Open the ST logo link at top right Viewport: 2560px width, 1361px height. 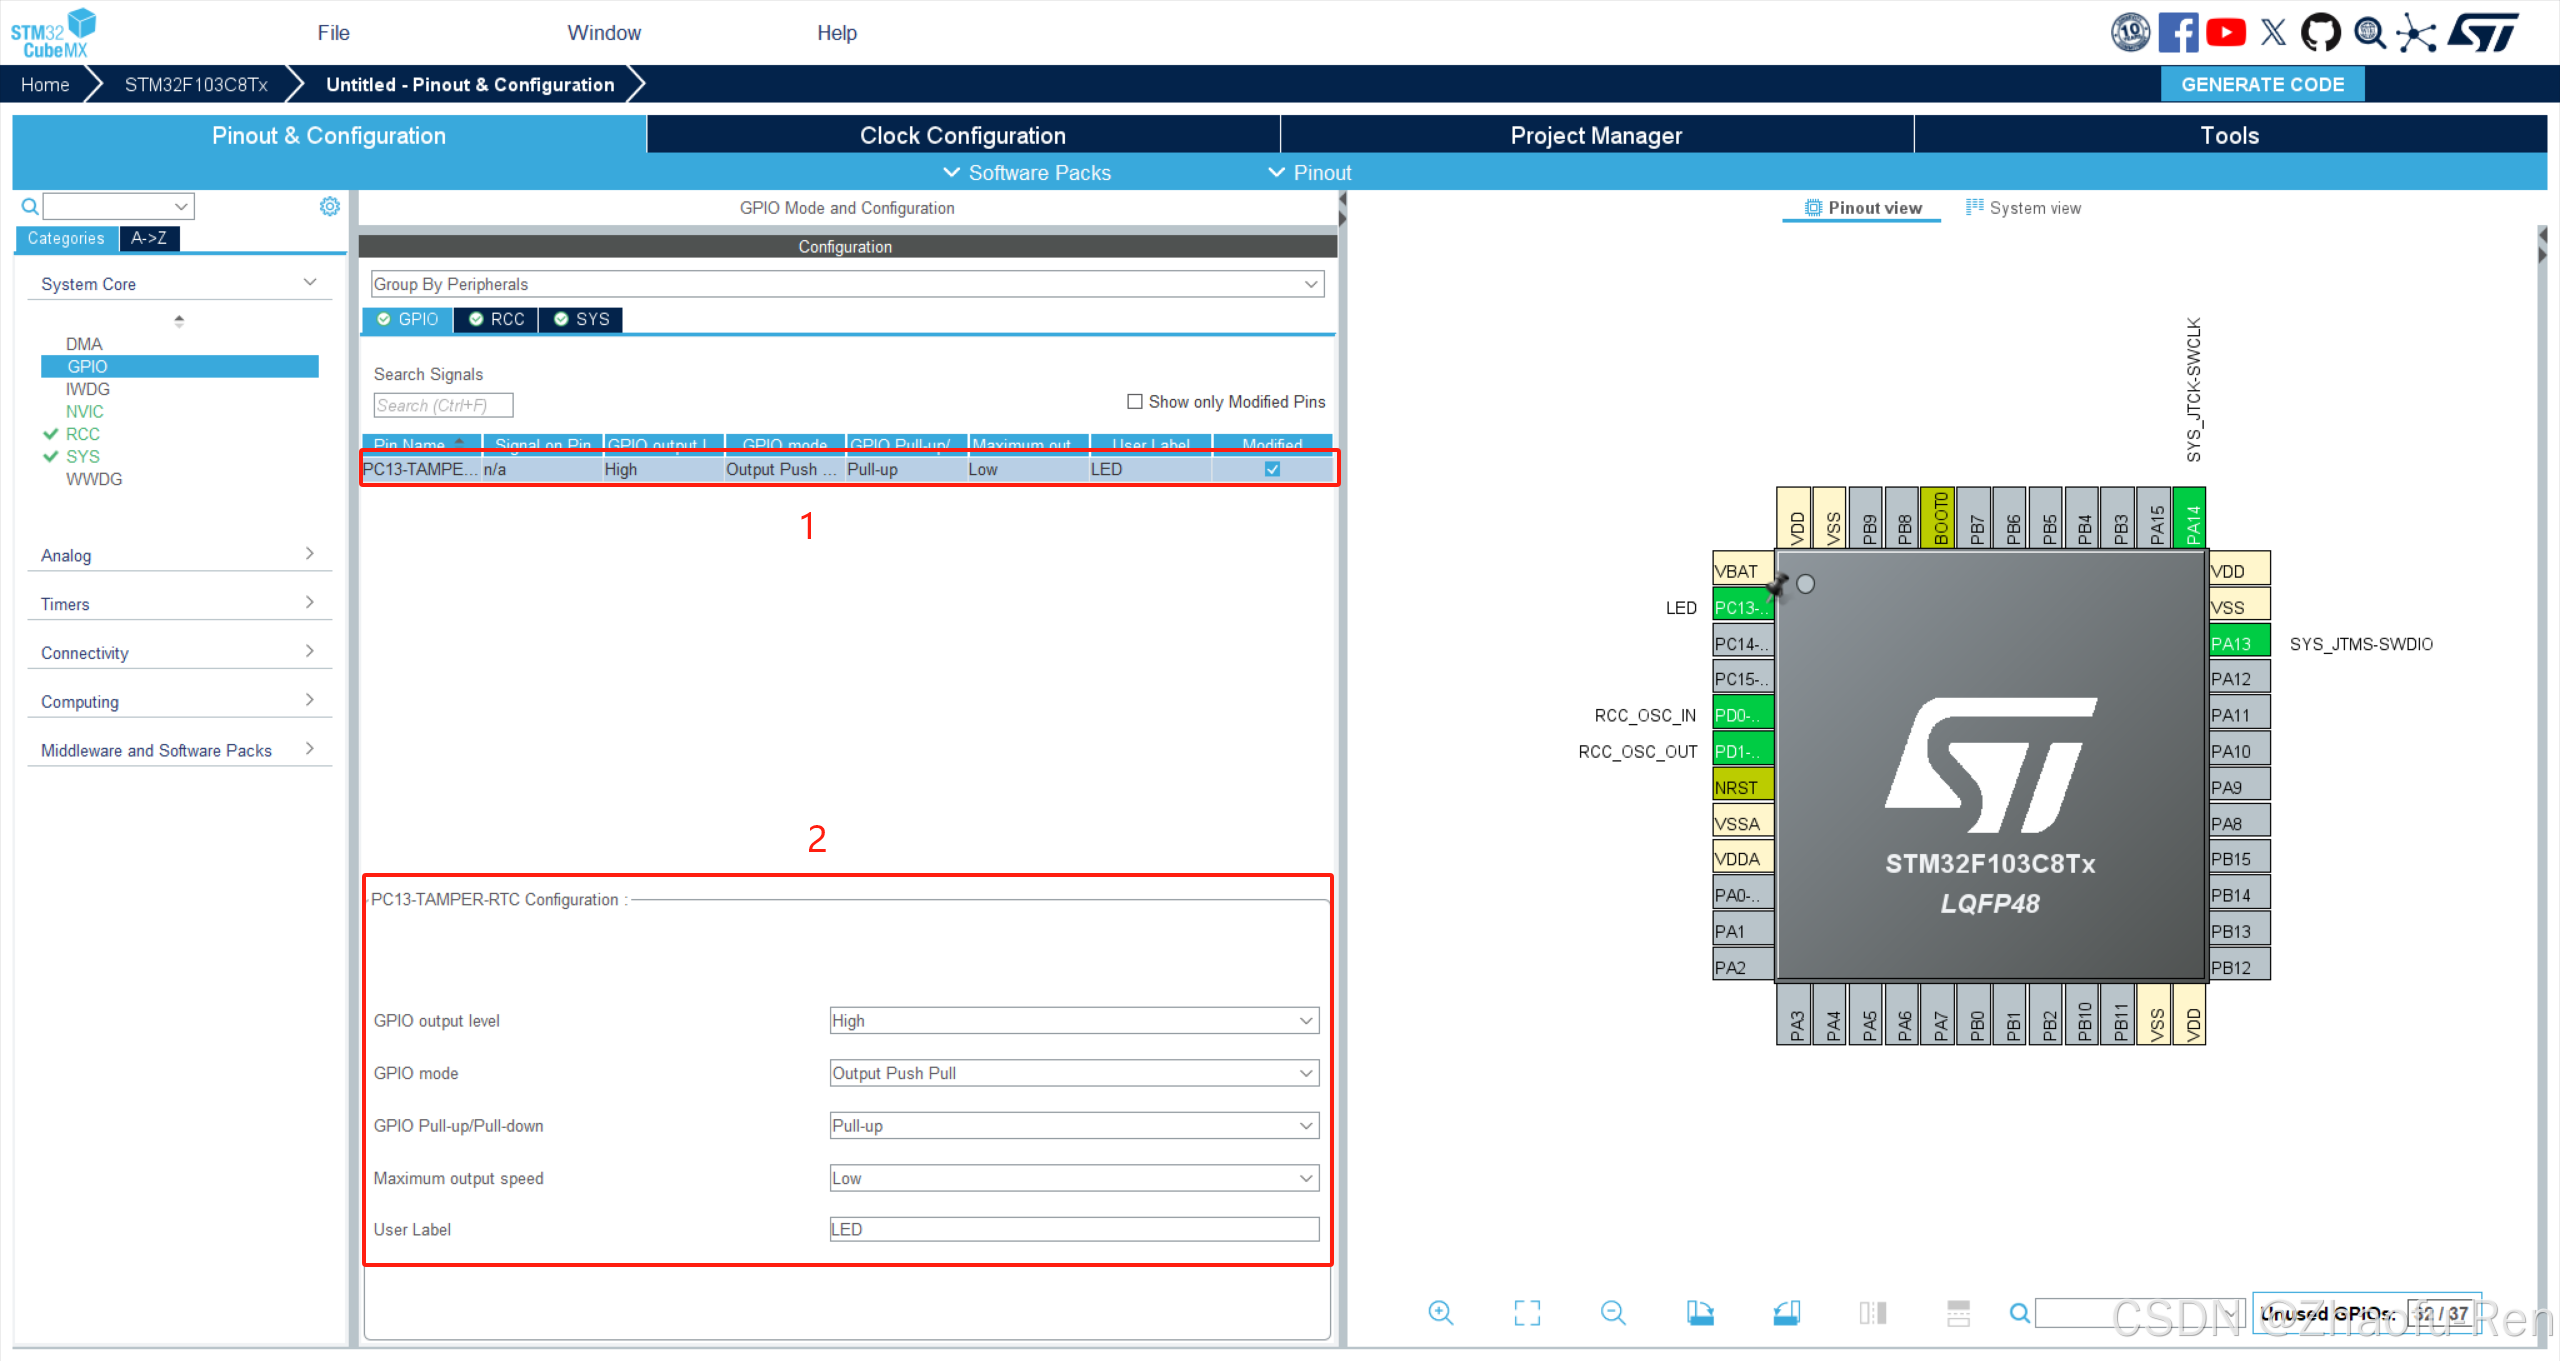[2483, 32]
